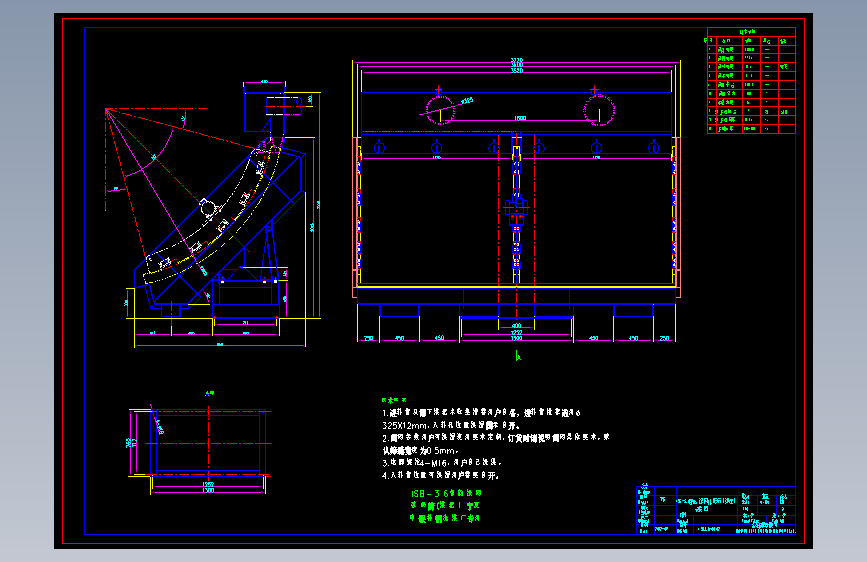867x562 pixels.
Task: Pick the ø325 diameter label
Action: click(466, 101)
